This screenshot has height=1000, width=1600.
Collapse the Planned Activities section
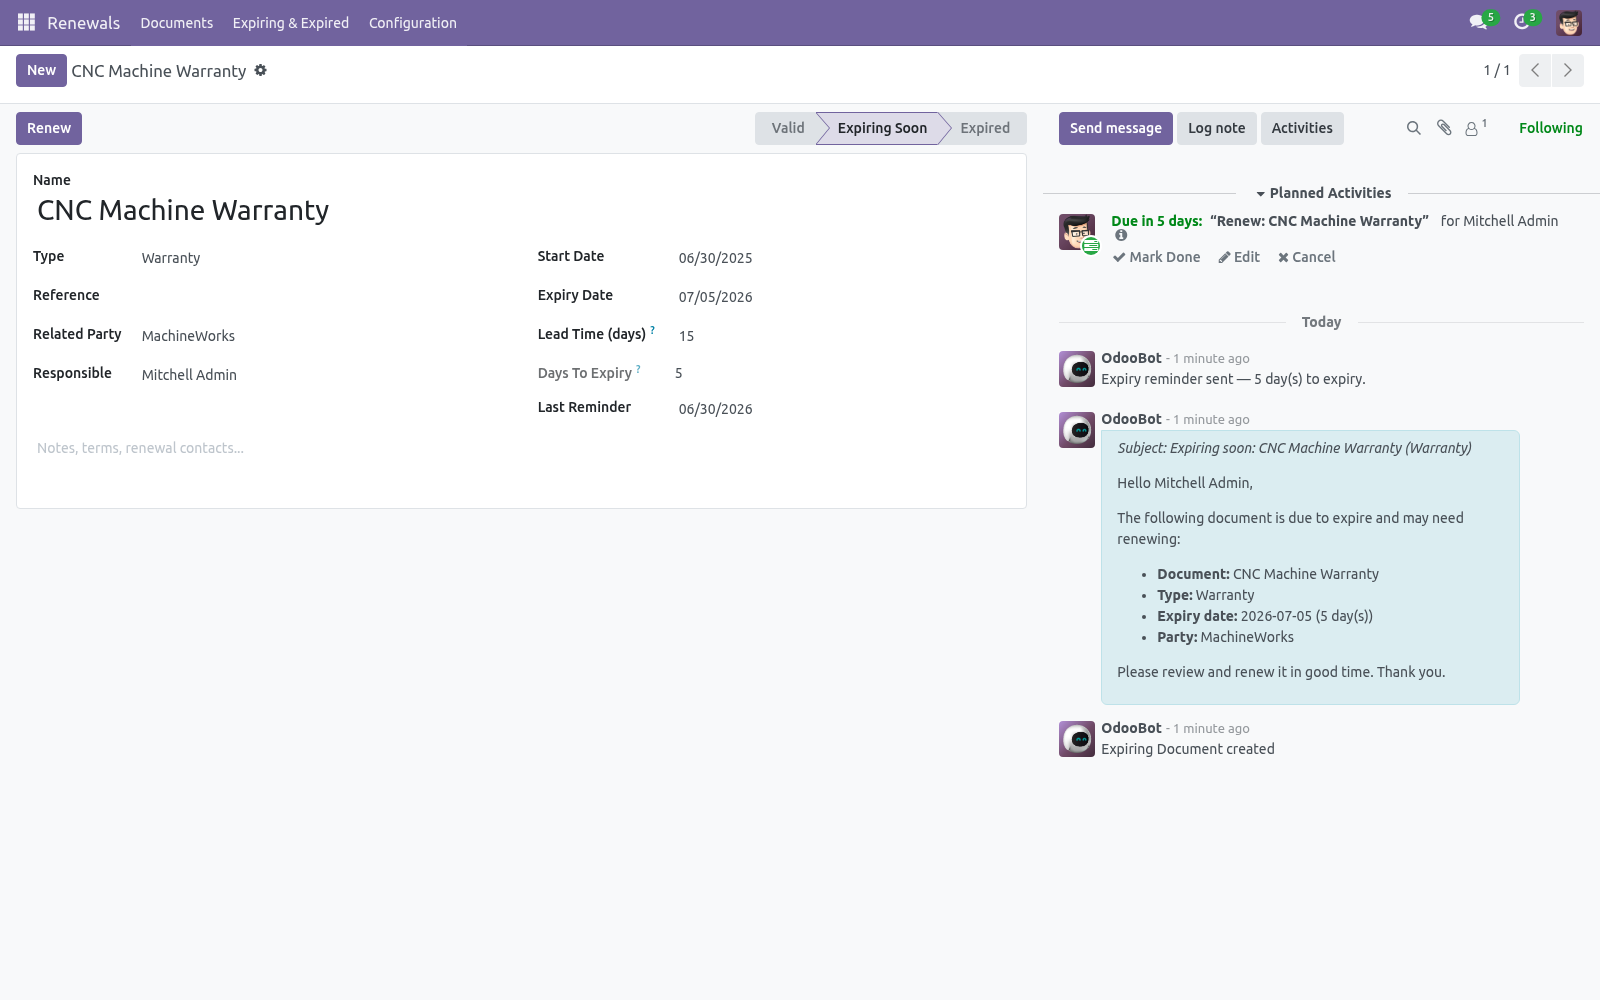point(1323,193)
